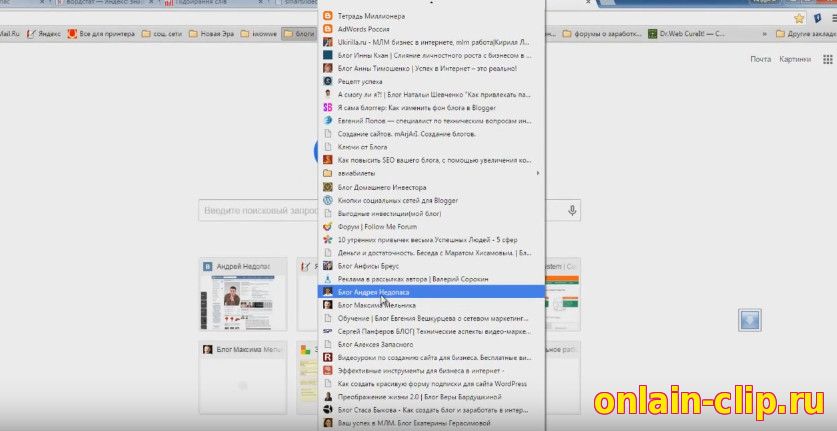Open the 'Другие закладки' folder
This screenshot has height=431, width=837.
[x=806, y=34]
